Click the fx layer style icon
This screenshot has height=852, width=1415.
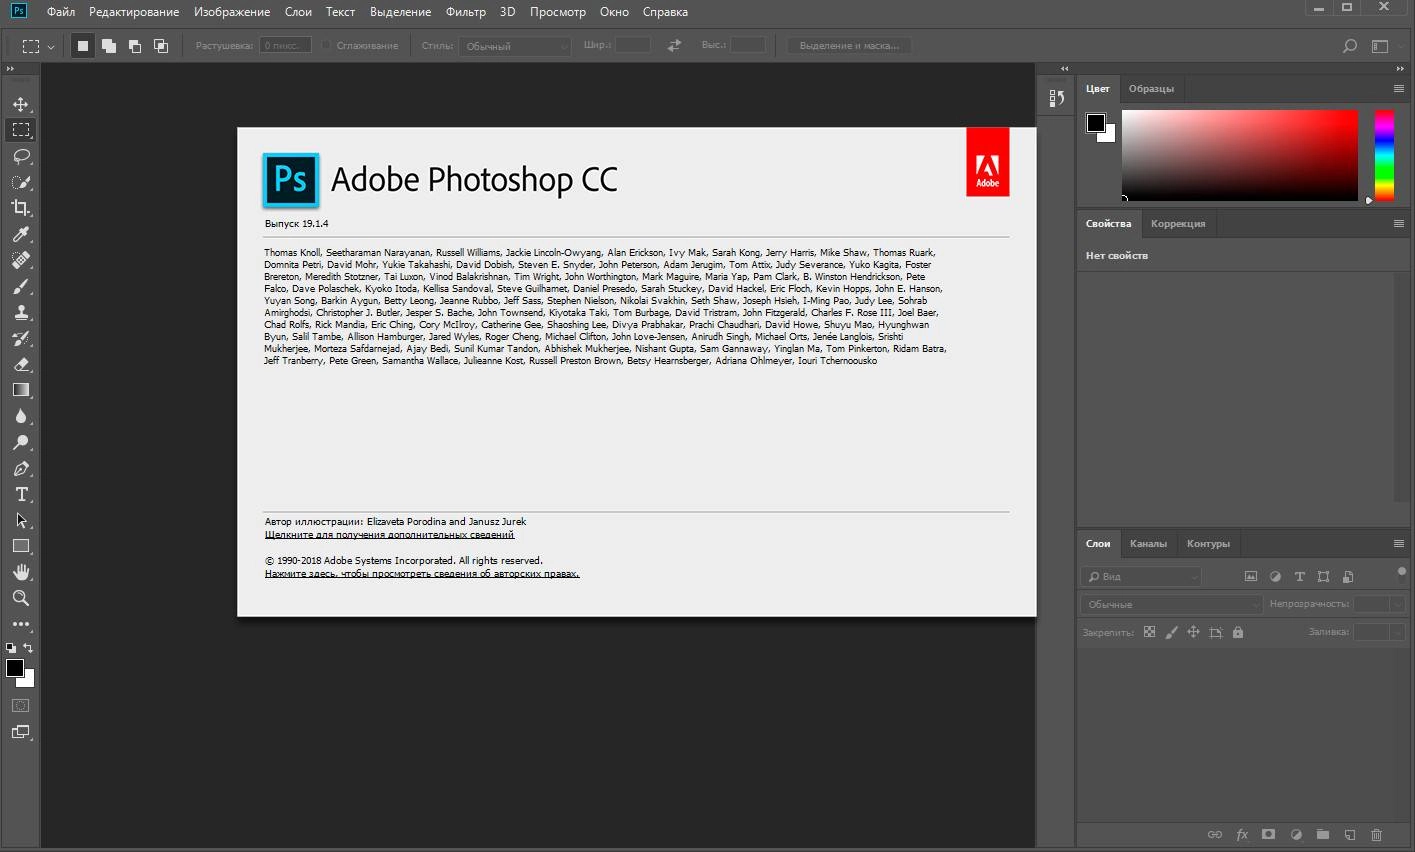(x=1242, y=834)
